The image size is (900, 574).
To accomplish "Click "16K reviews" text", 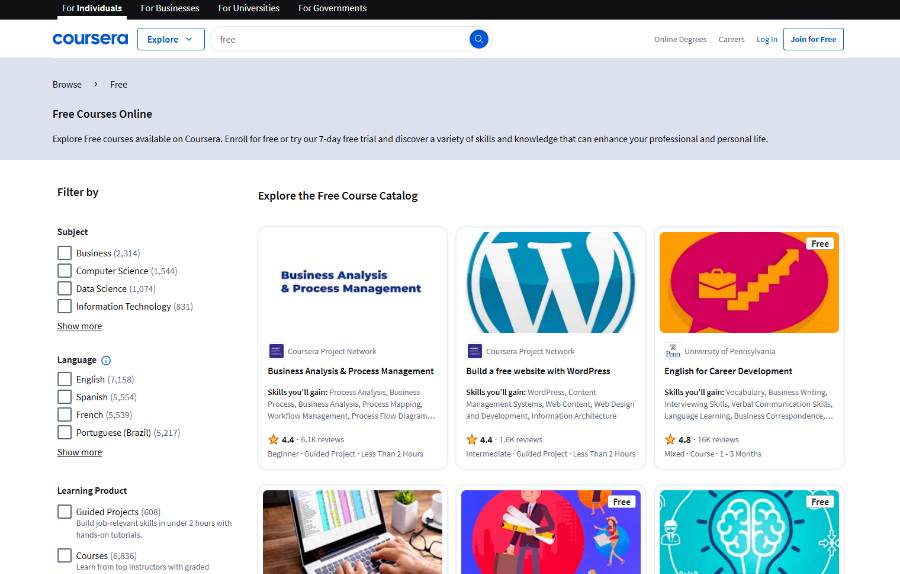I will click(719, 440).
